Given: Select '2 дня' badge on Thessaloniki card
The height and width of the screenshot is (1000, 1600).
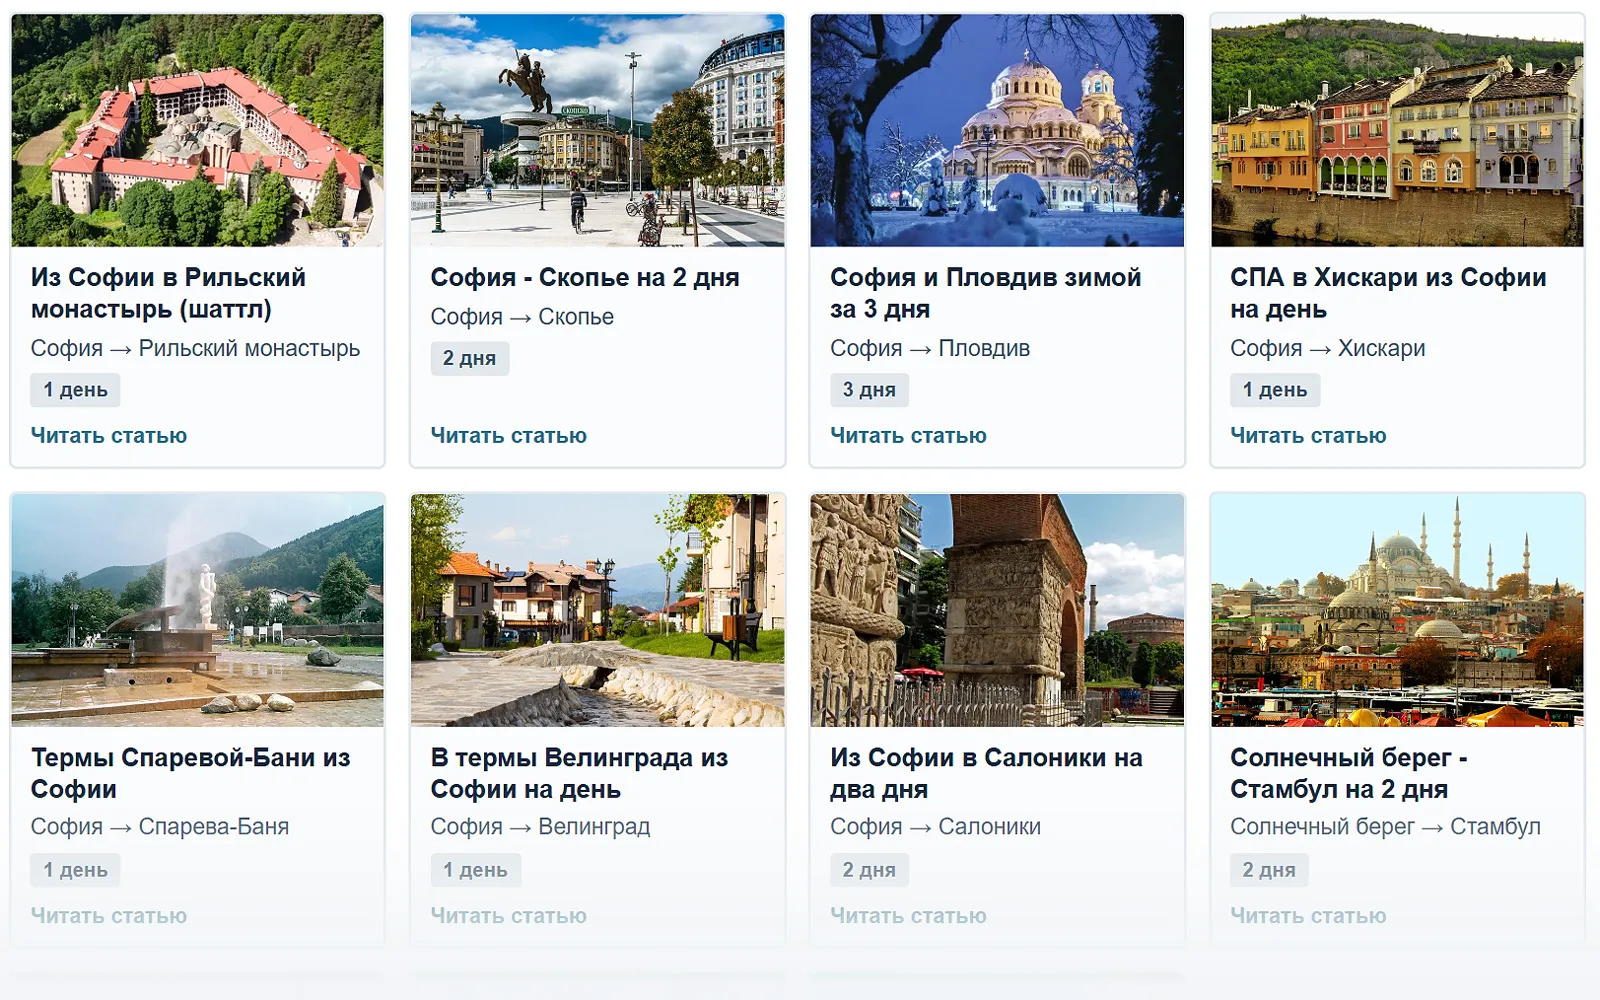Looking at the screenshot, I should pyautogui.click(x=869, y=870).
